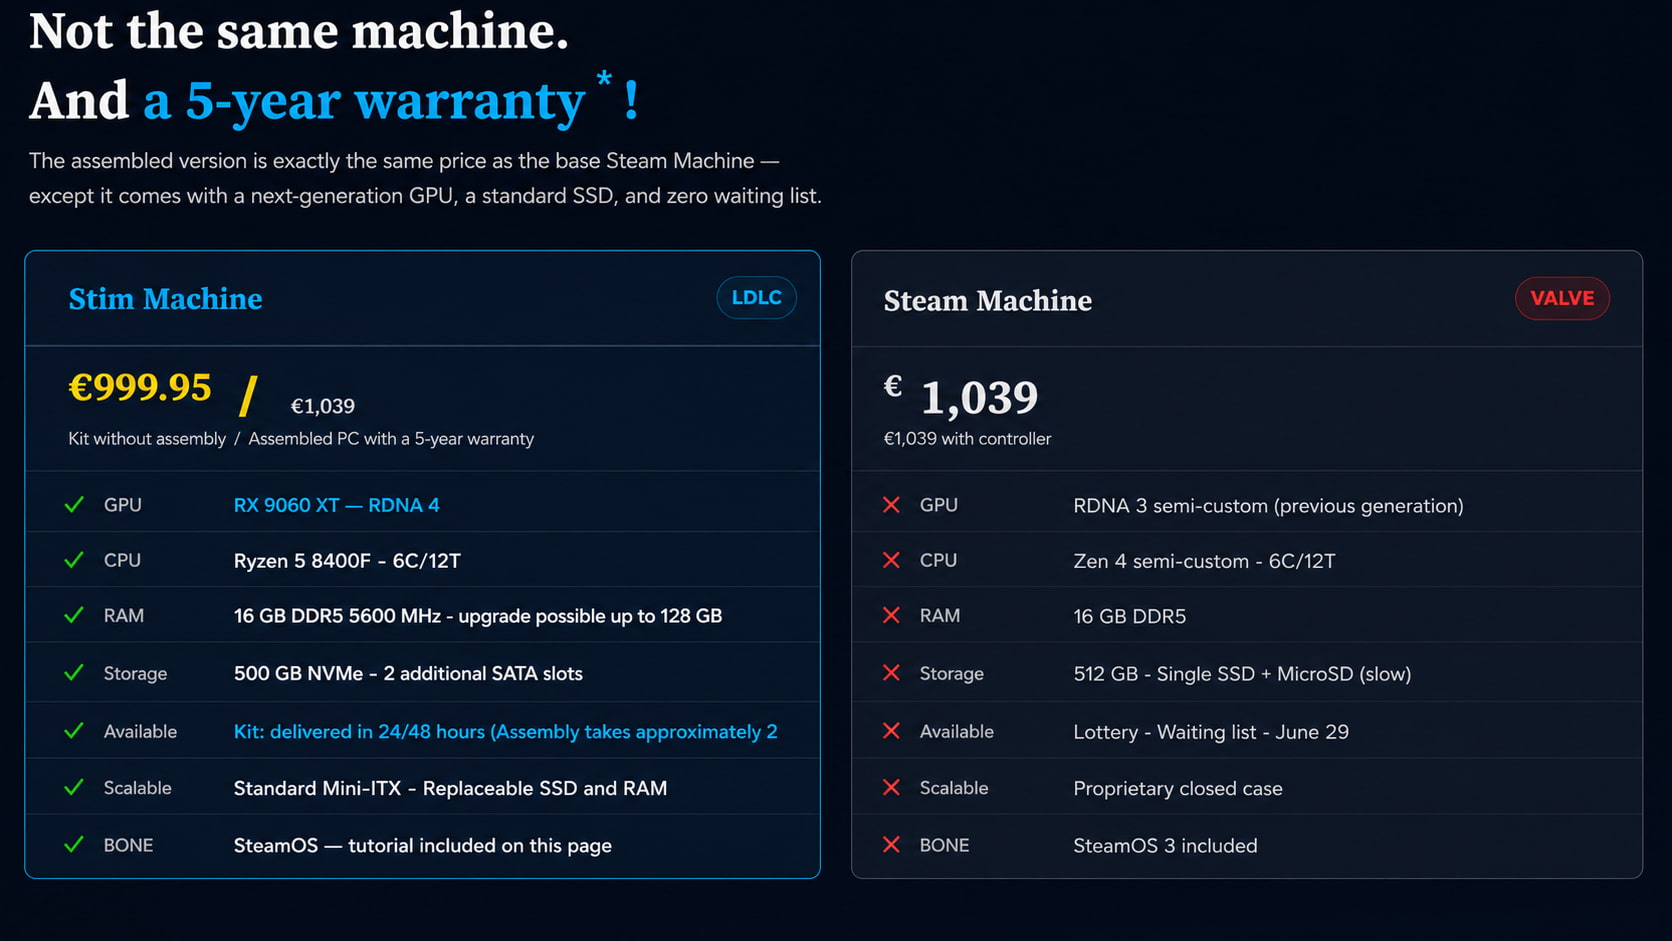This screenshot has width=1672, height=941.
Task: Click the '€1,039 with controller' text
Action: coord(967,439)
